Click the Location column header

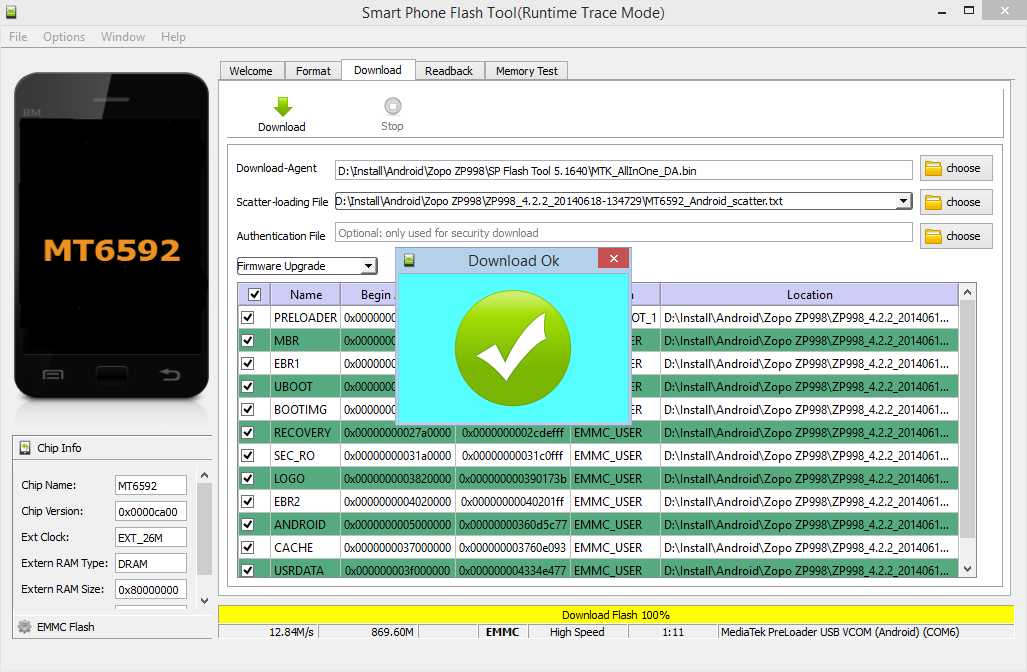click(810, 295)
